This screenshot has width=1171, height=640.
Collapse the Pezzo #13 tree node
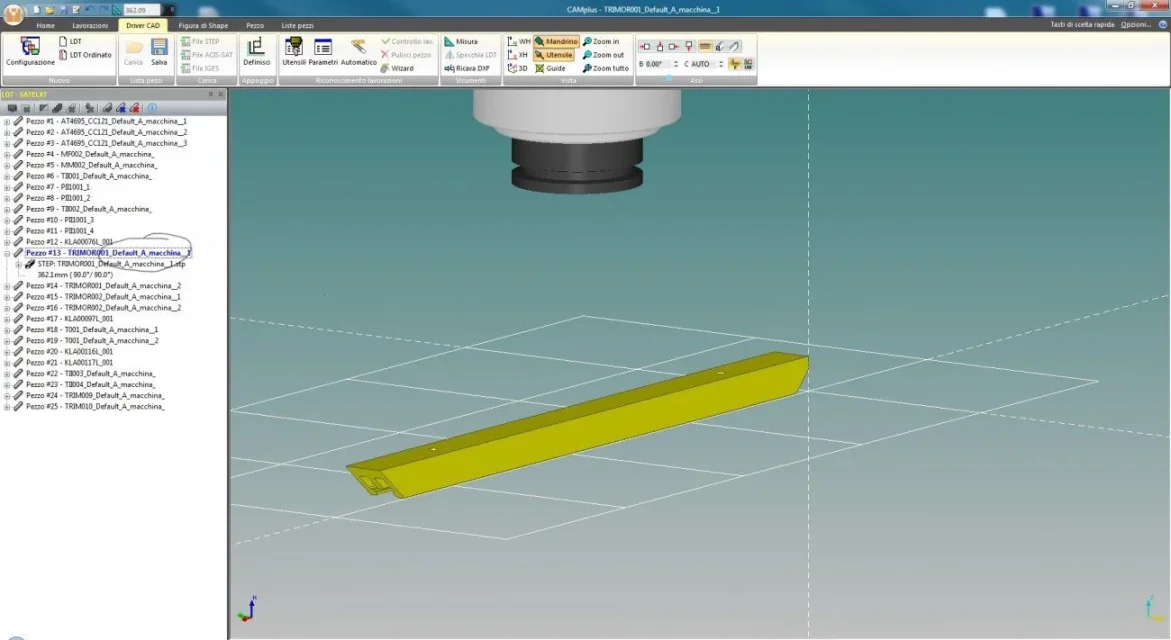(x=7, y=253)
